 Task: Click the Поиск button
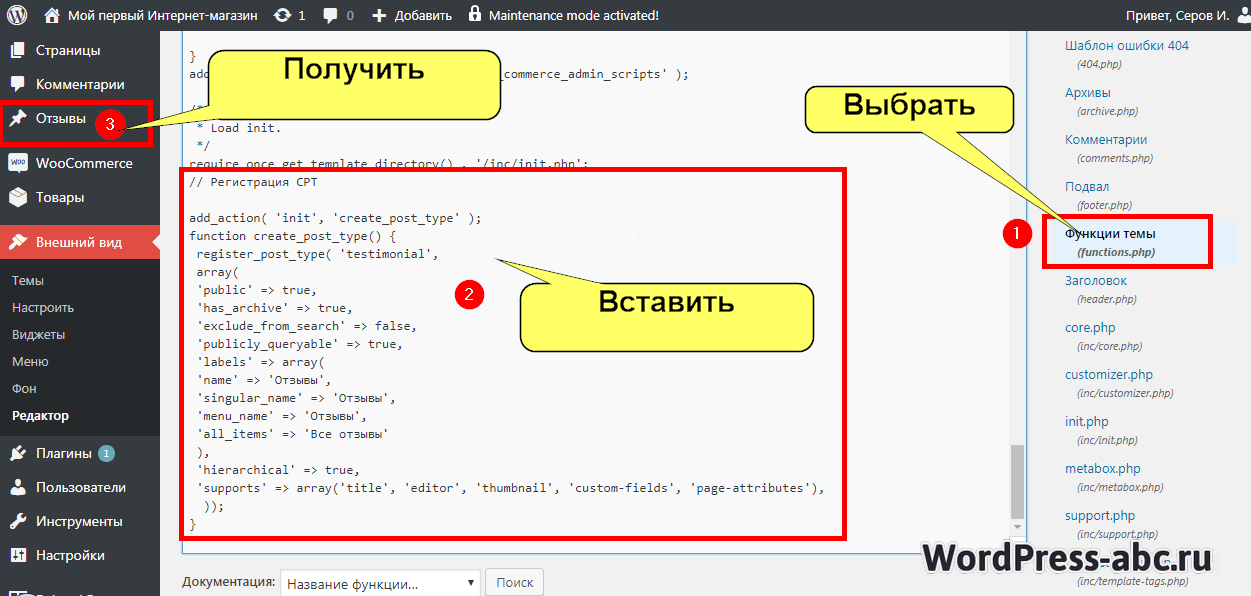pos(515,583)
